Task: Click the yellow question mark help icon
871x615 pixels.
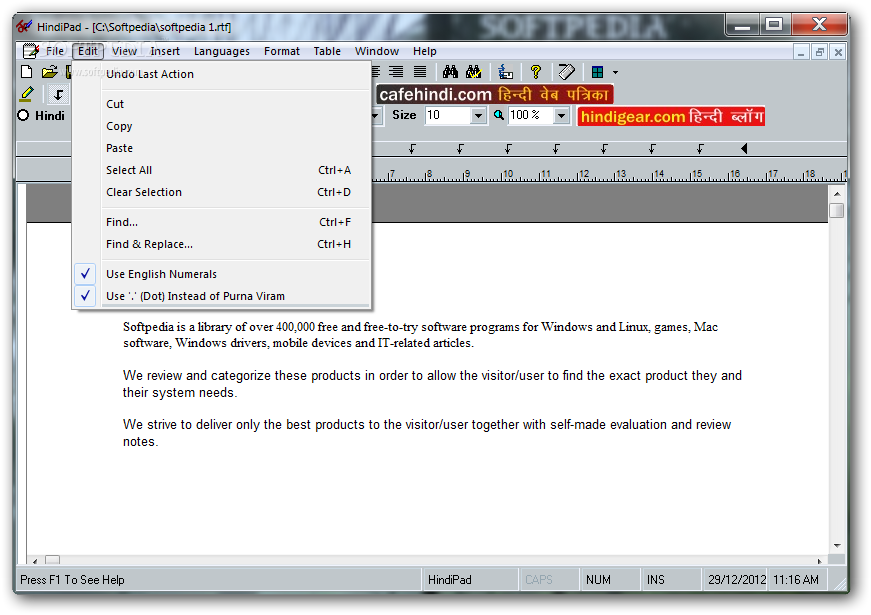Action: point(535,72)
